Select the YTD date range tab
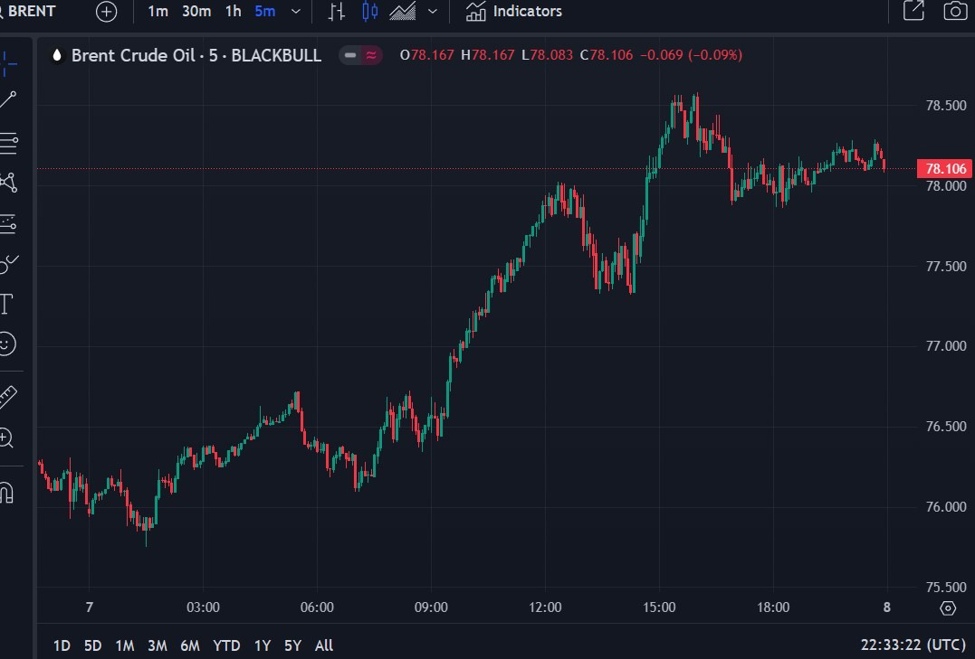The width and height of the screenshot is (975, 659). coord(227,645)
